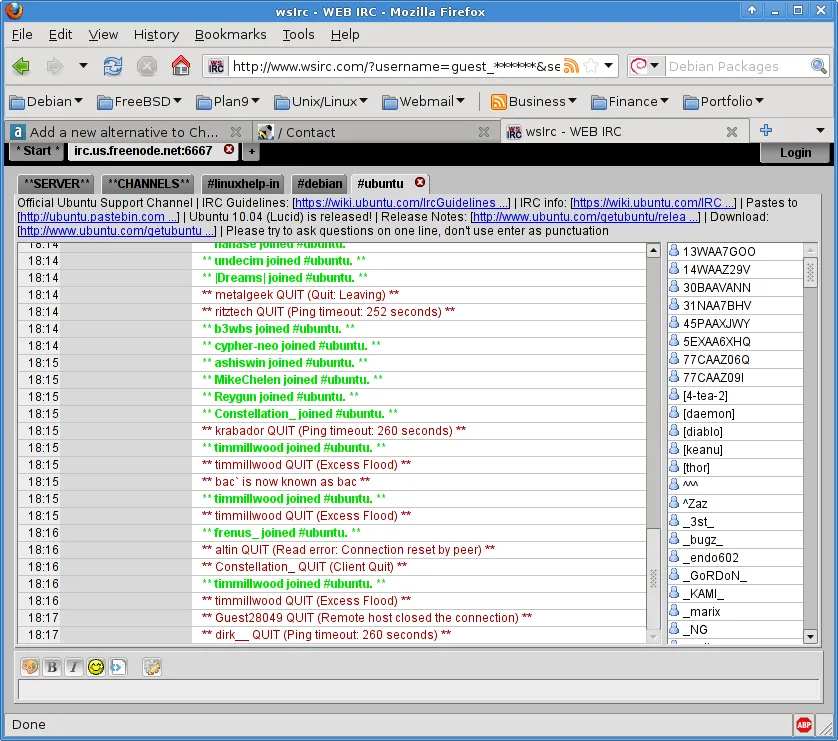The height and width of the screenshot is (741, 838).
Task: Click the Login button
Action: click(x=795, y=152)
